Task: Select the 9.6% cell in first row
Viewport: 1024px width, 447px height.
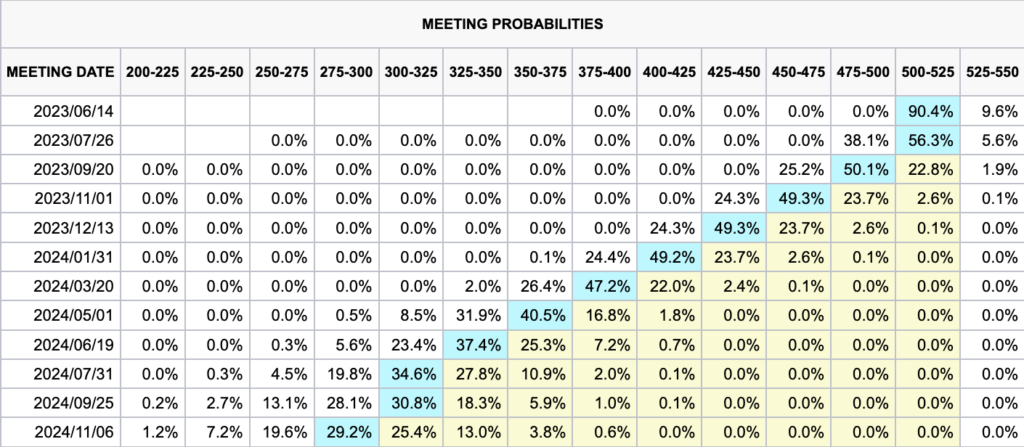Action: (991, 112)
